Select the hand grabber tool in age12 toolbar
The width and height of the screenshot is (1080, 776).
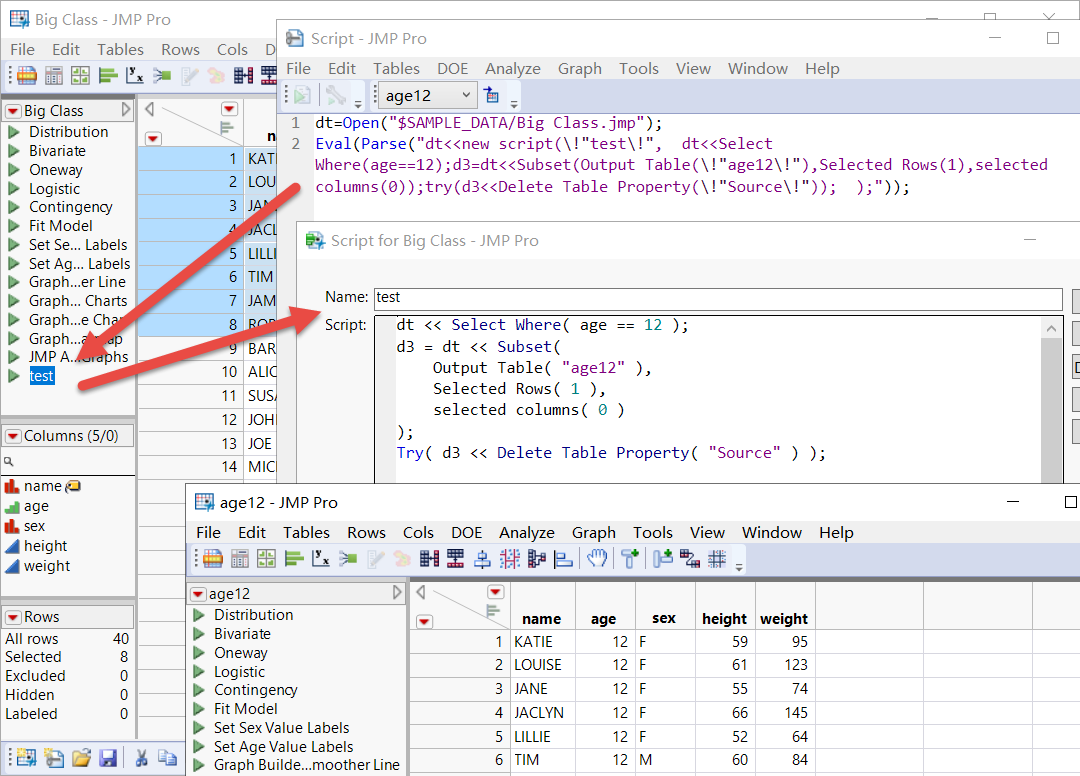pyautogui.click(x=597, y=559)
